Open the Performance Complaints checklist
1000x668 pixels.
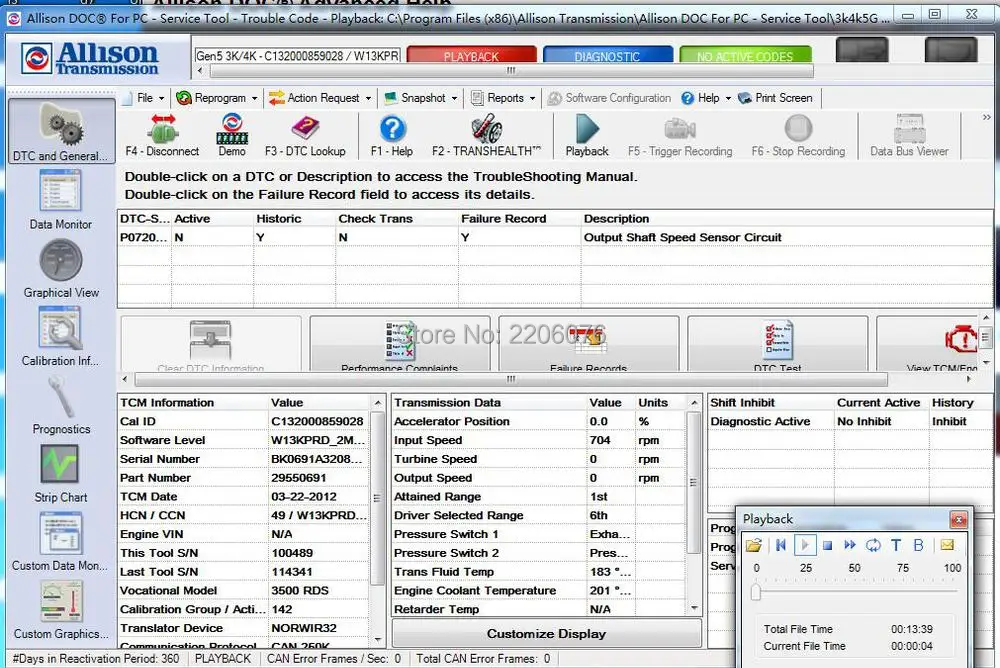coord(400,344)
